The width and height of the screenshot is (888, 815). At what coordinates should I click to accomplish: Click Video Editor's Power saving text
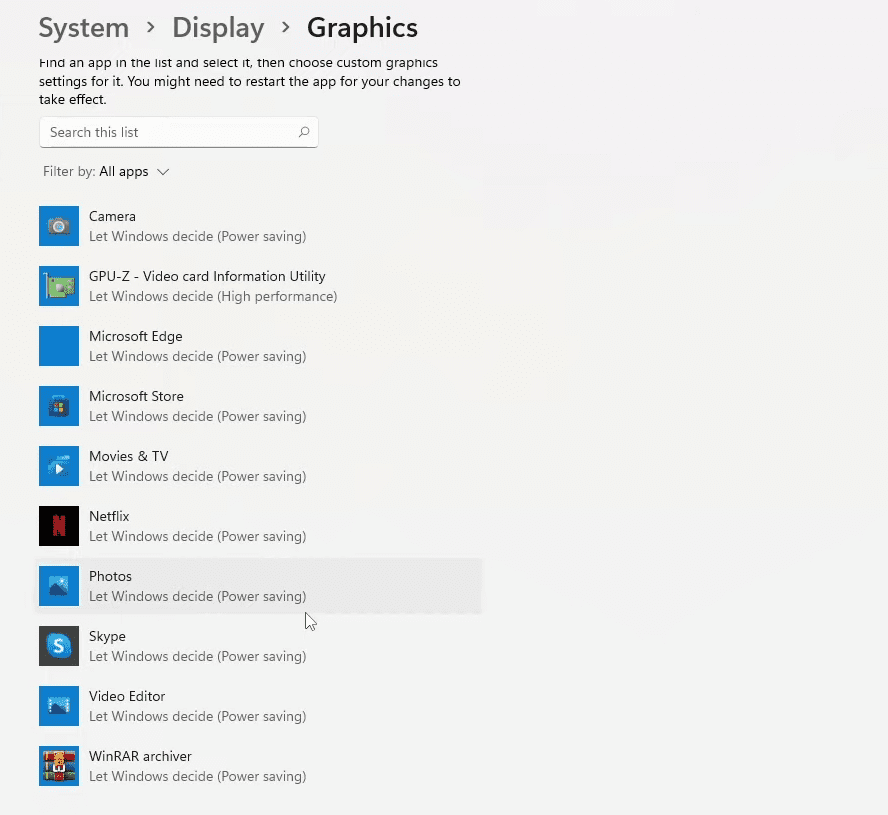coord(198,716)
